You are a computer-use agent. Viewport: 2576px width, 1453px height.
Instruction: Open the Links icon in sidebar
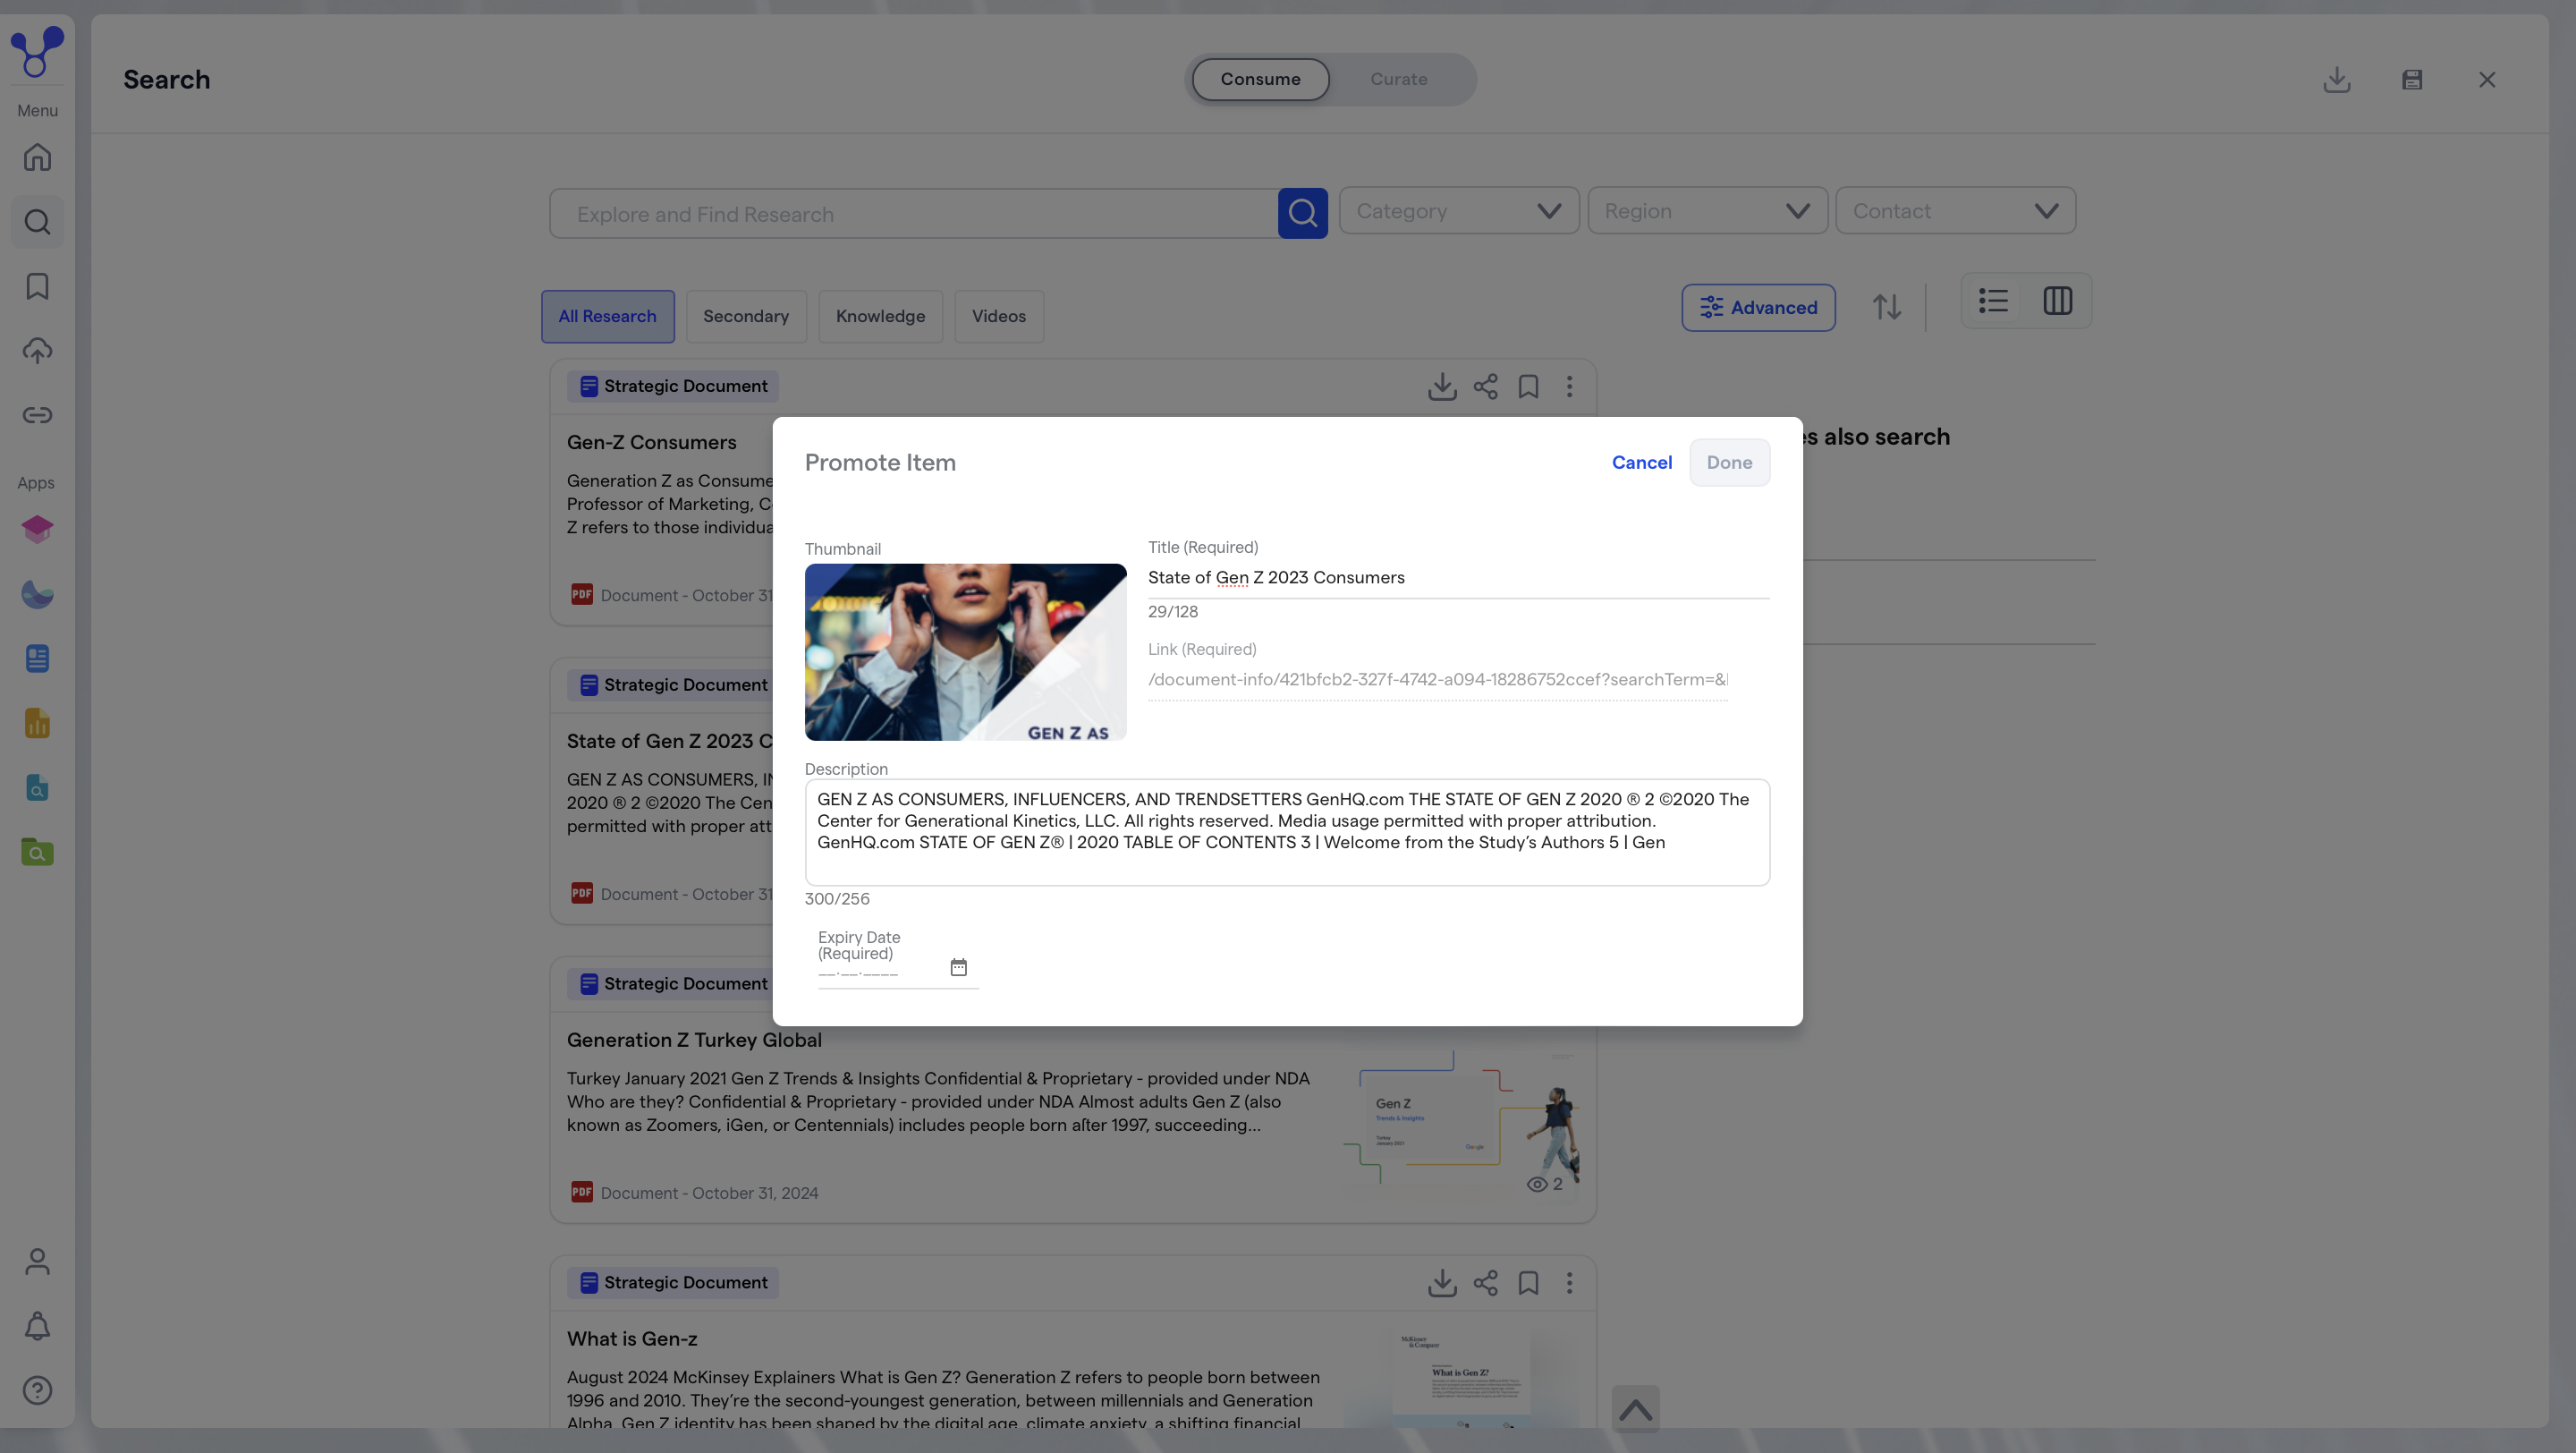tap(37, 415)
